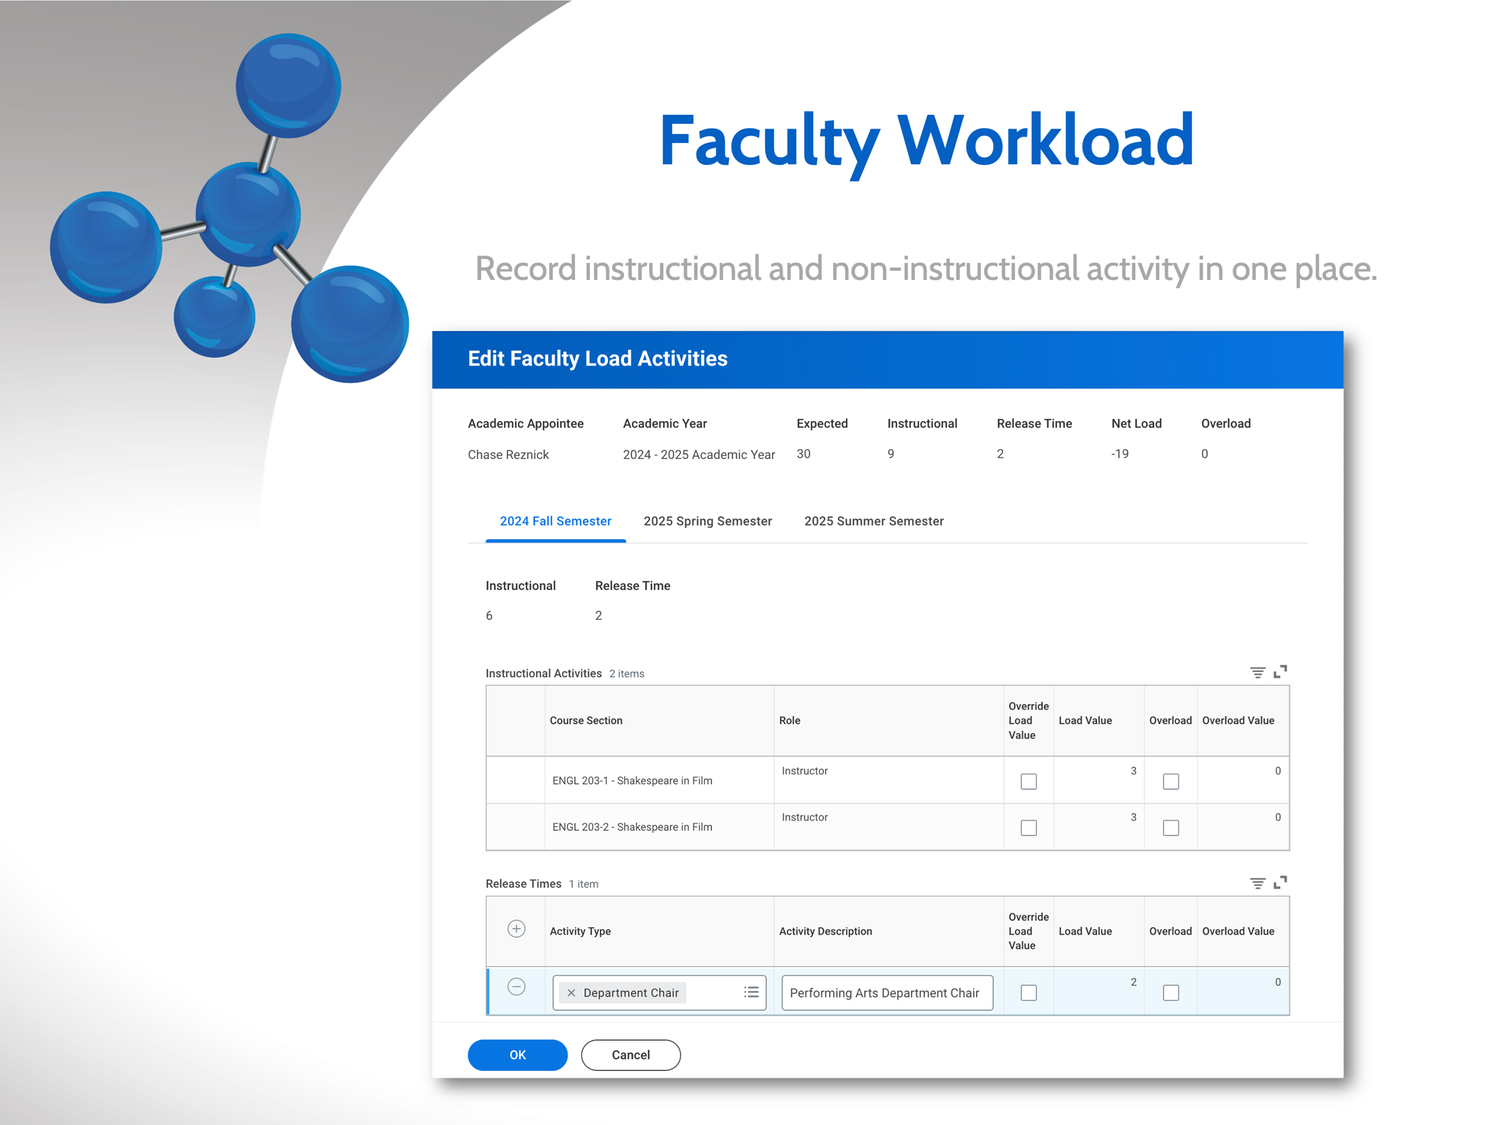Open the filter icon for Instructional Activities

(1257, 672)
